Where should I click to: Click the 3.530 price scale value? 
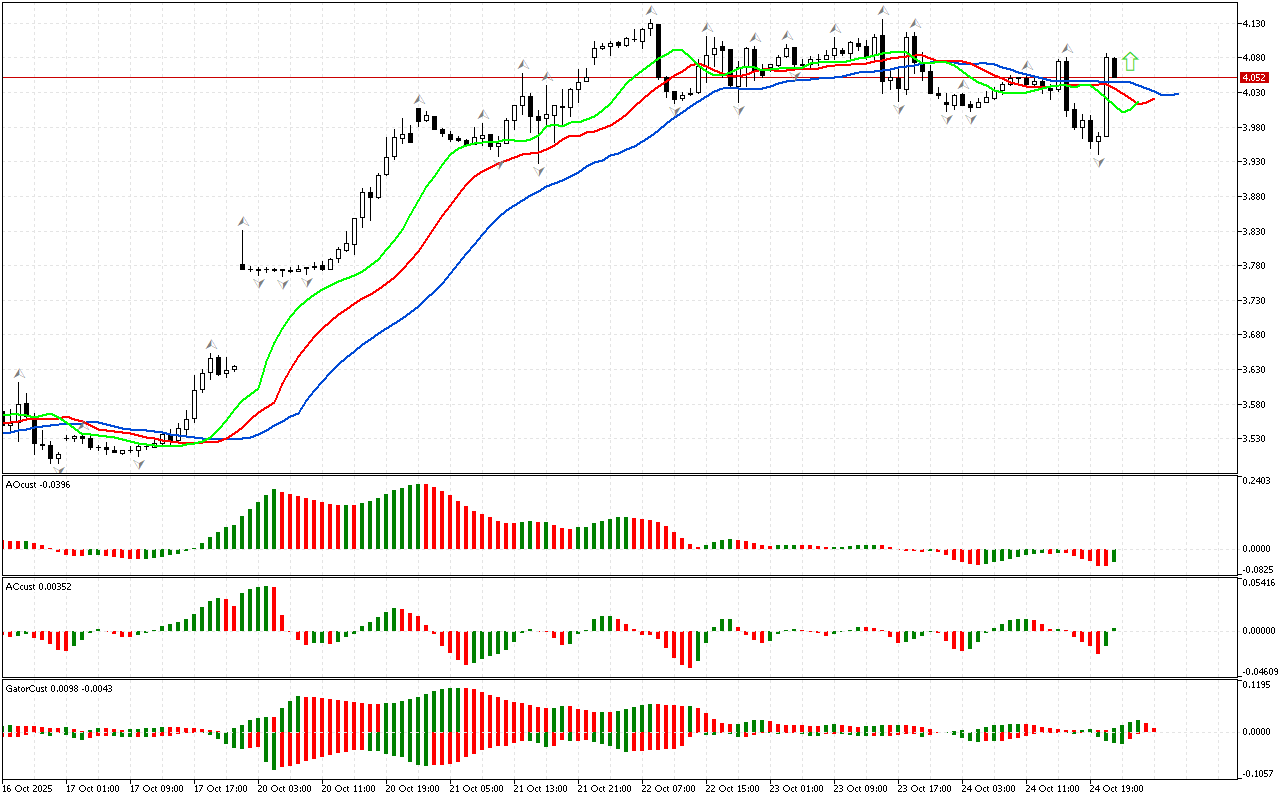(x=1255, y=439)
